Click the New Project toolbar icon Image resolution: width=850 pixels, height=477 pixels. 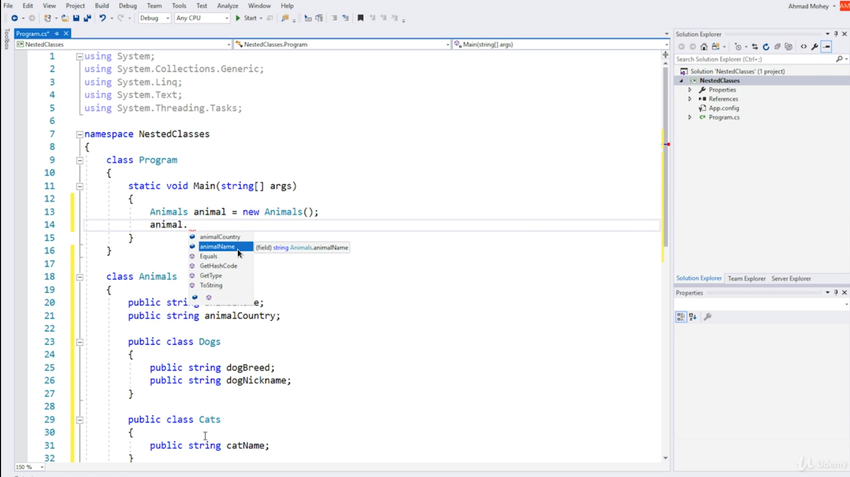[x=48, y=18]
